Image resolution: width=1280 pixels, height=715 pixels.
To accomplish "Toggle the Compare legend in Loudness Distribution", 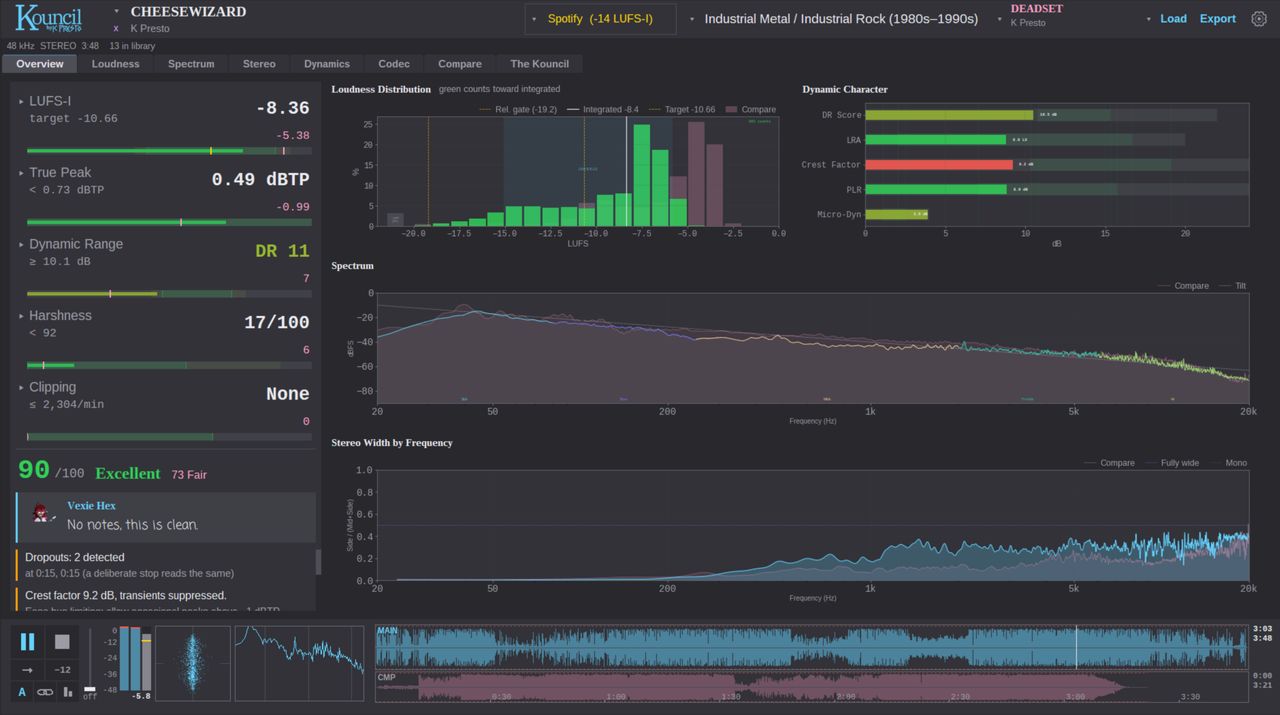I will coord(750,110).
